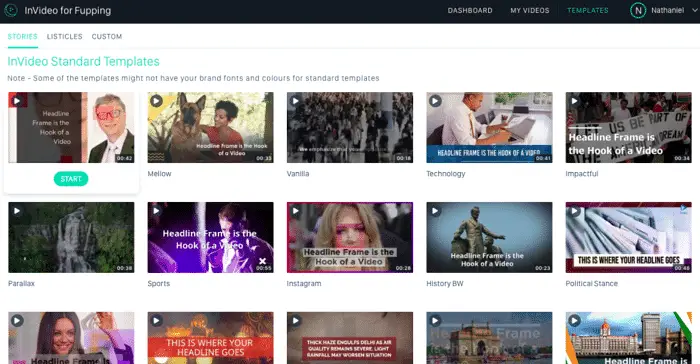Image resolution: width=700 pixels, height=364 pixels.
Task: Click the Nathaniel username
Action: pos(667,10)
